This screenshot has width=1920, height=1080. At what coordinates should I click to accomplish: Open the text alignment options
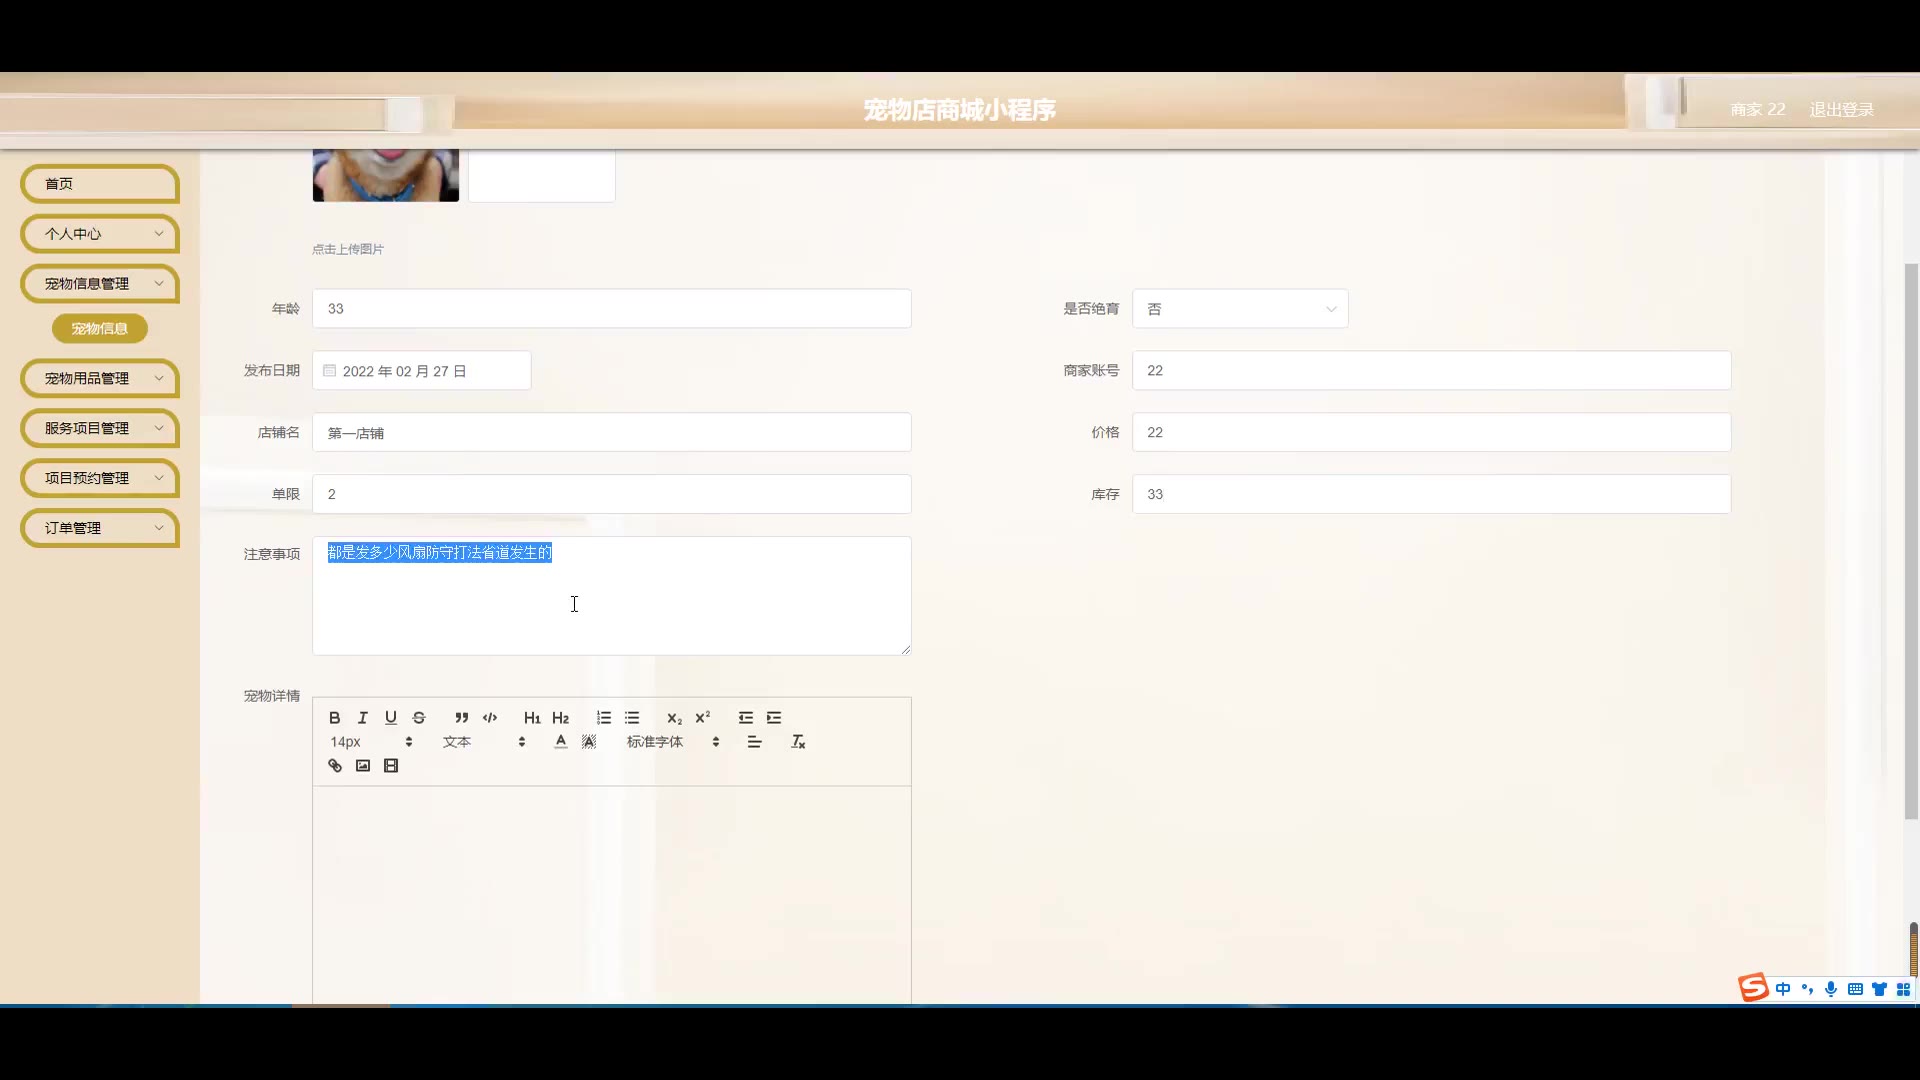click(755, 742)
